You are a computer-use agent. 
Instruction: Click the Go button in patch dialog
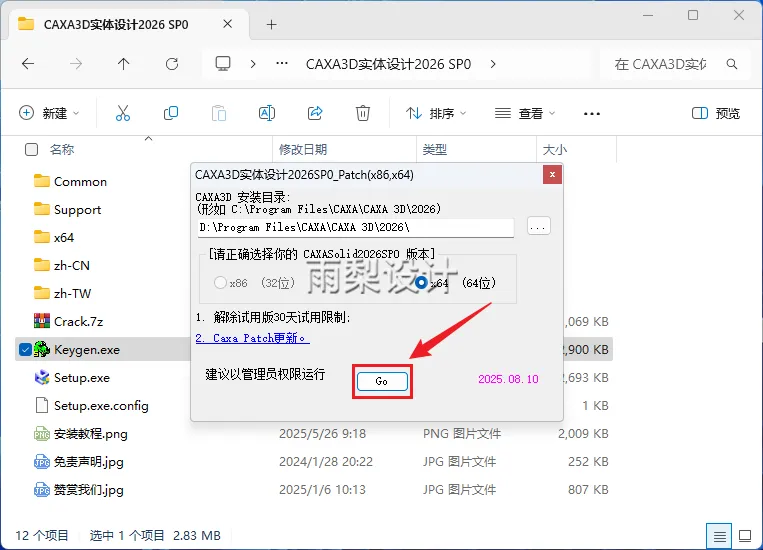(x=382, y=381)
